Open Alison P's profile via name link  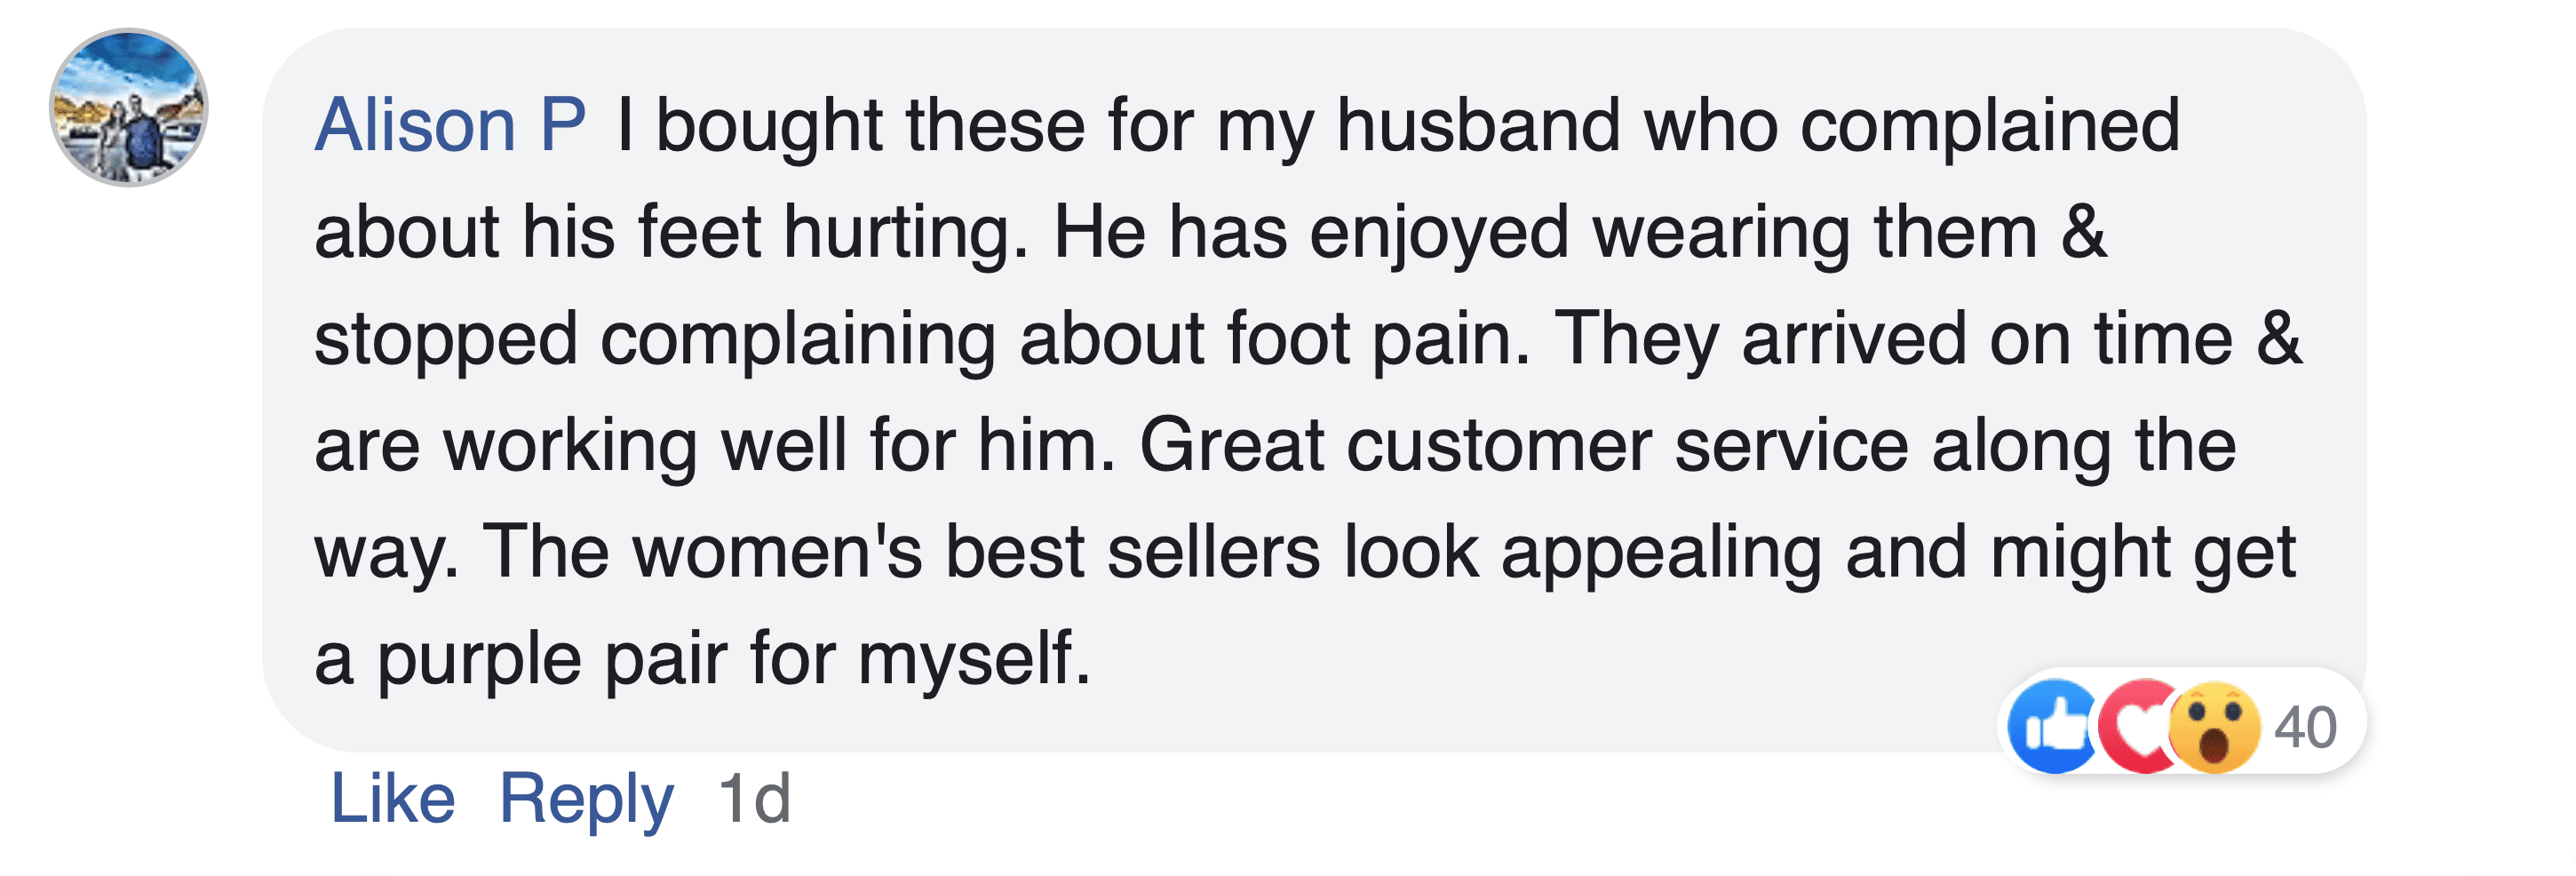[450, 125]
